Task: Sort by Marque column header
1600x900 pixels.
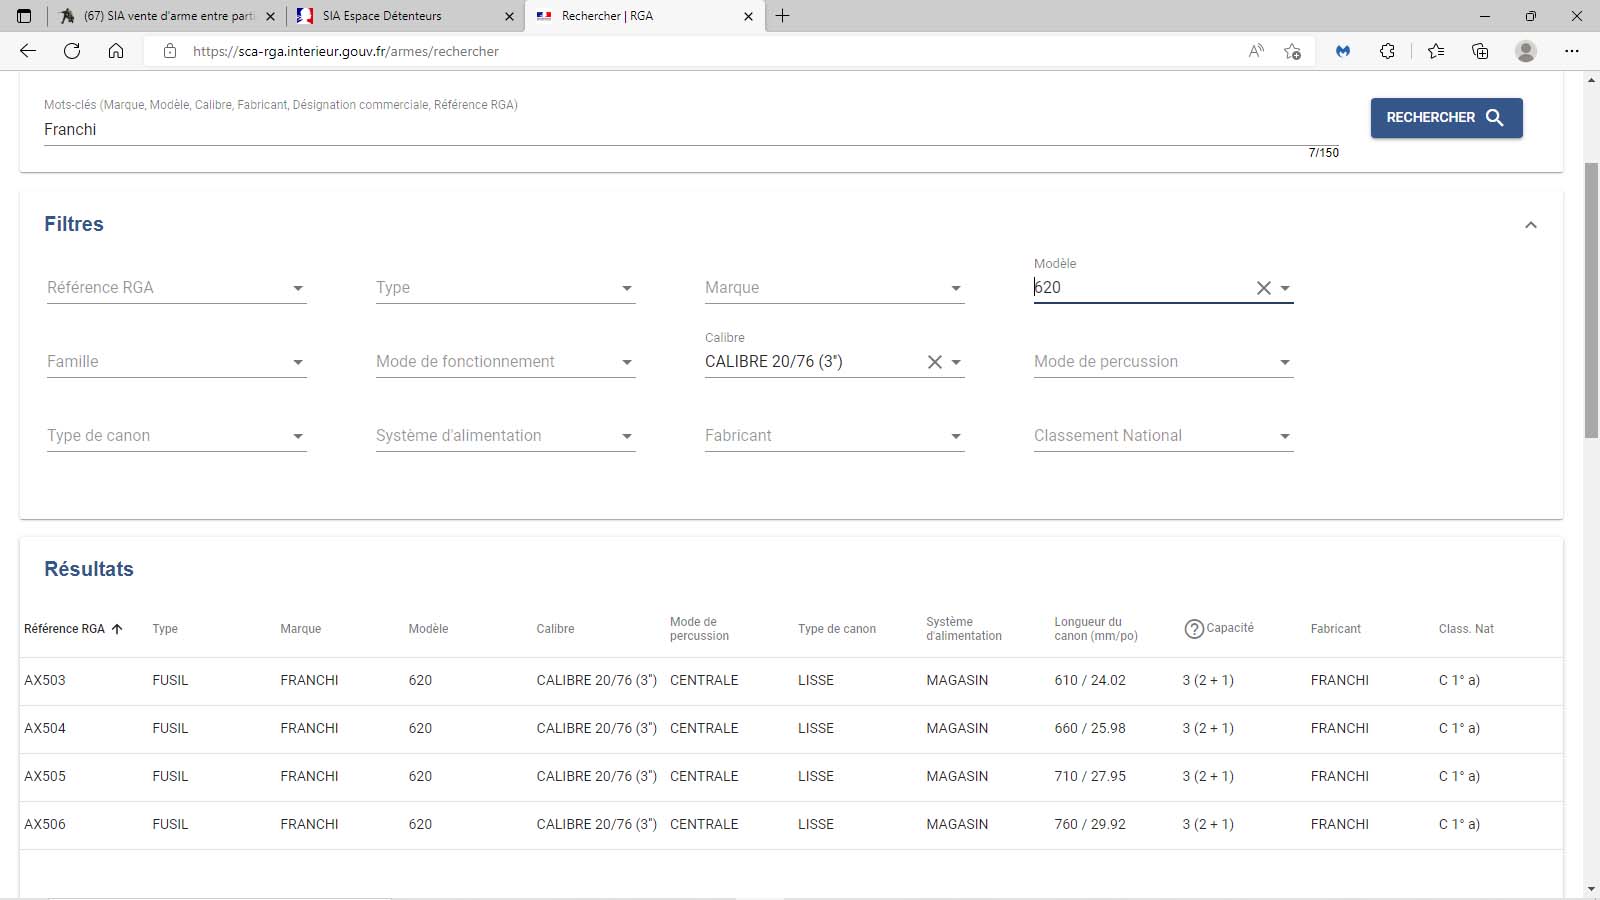Action: click(x=300, y=629)
